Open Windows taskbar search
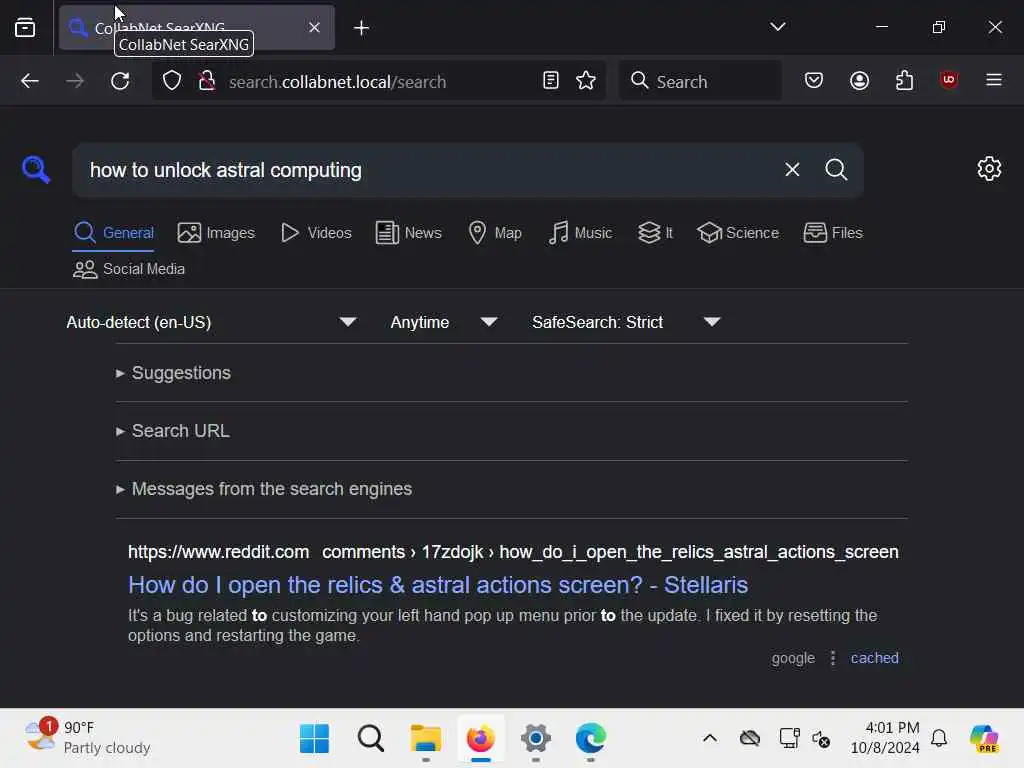 tap(370, 739)
